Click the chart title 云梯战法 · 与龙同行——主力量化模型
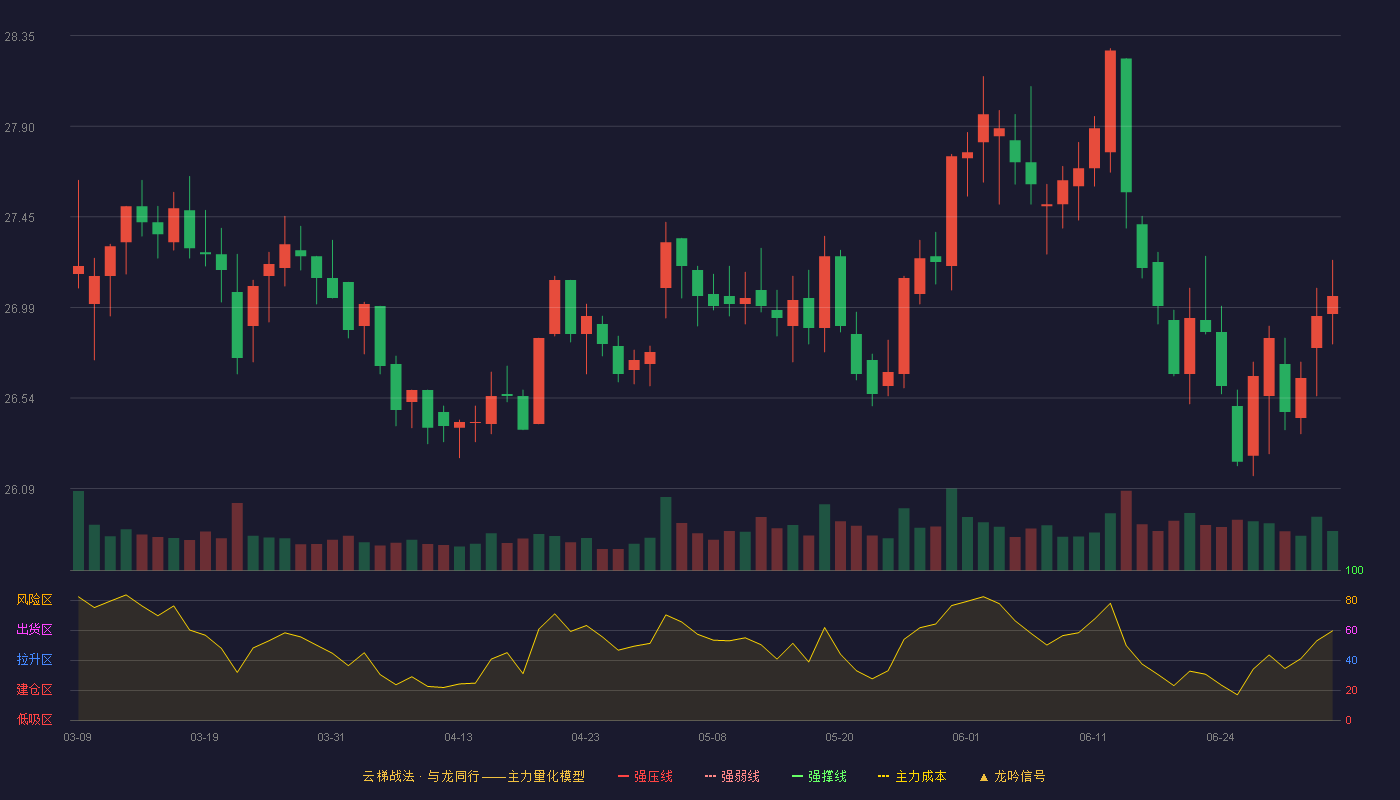Screen dimensions: 1400x800 point(474,776)
